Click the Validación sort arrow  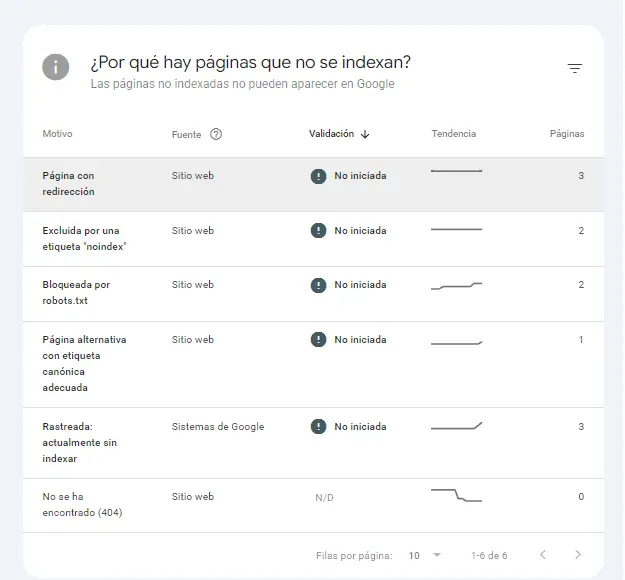(365, 134)
